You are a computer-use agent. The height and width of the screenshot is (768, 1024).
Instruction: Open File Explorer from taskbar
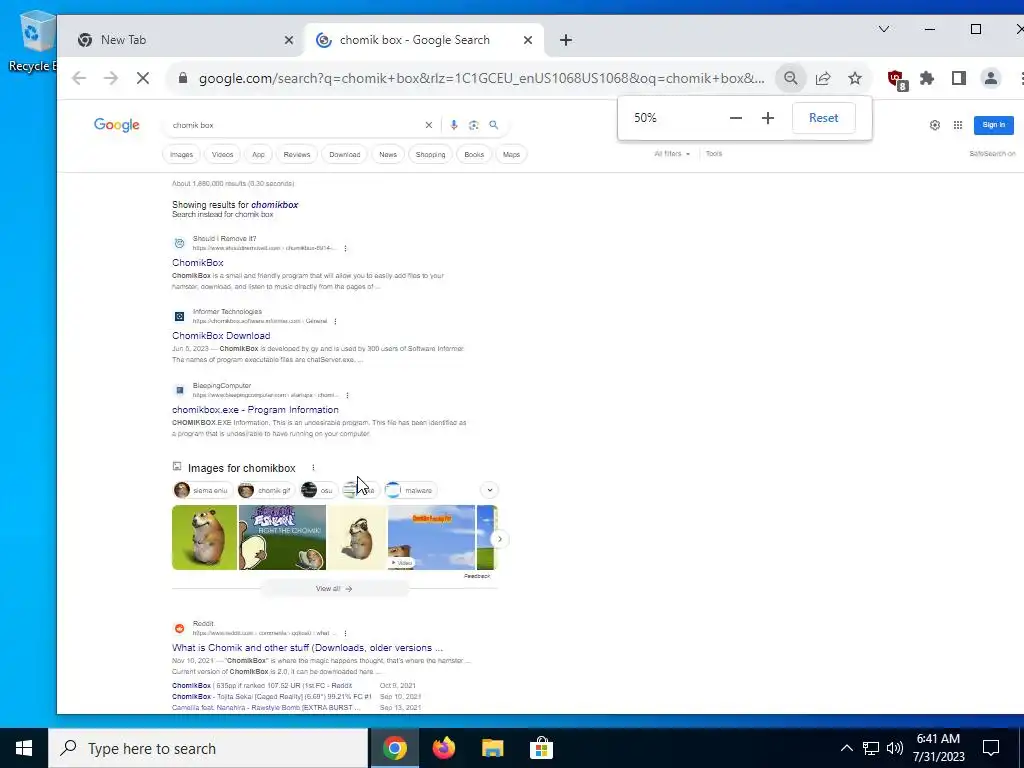(x=492, y=748)
